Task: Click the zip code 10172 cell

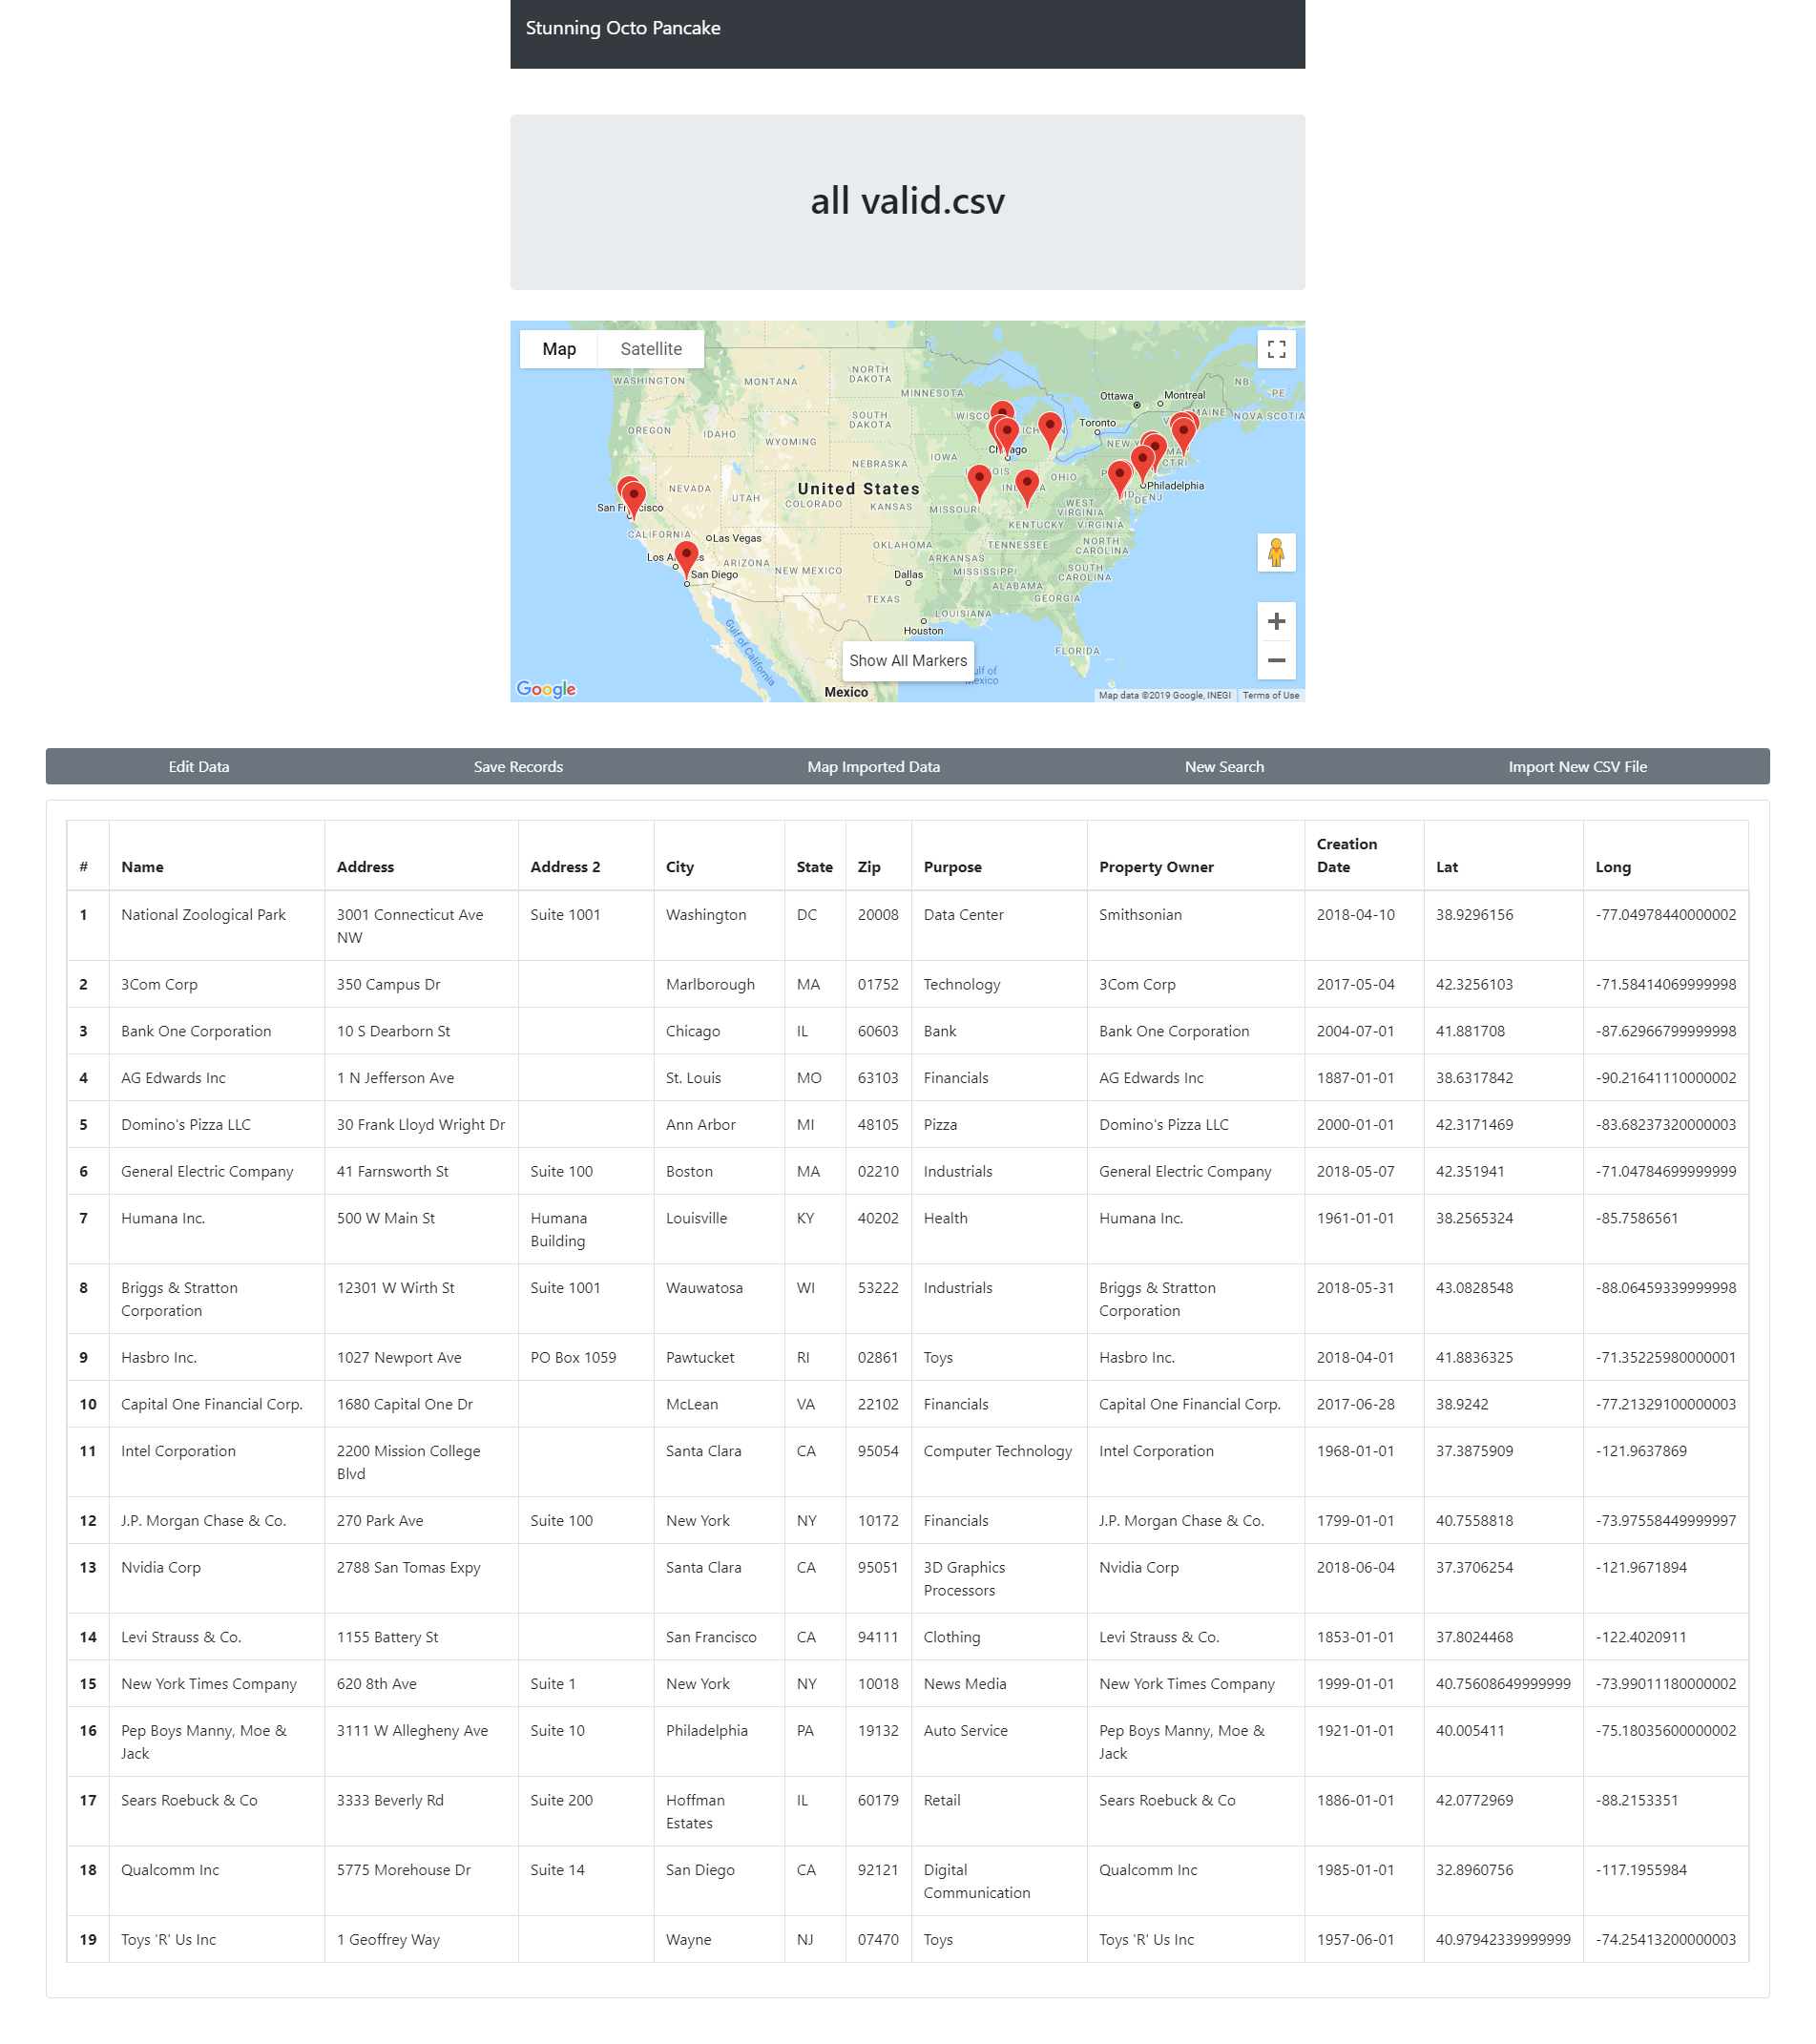Action: click(878, 1521)
